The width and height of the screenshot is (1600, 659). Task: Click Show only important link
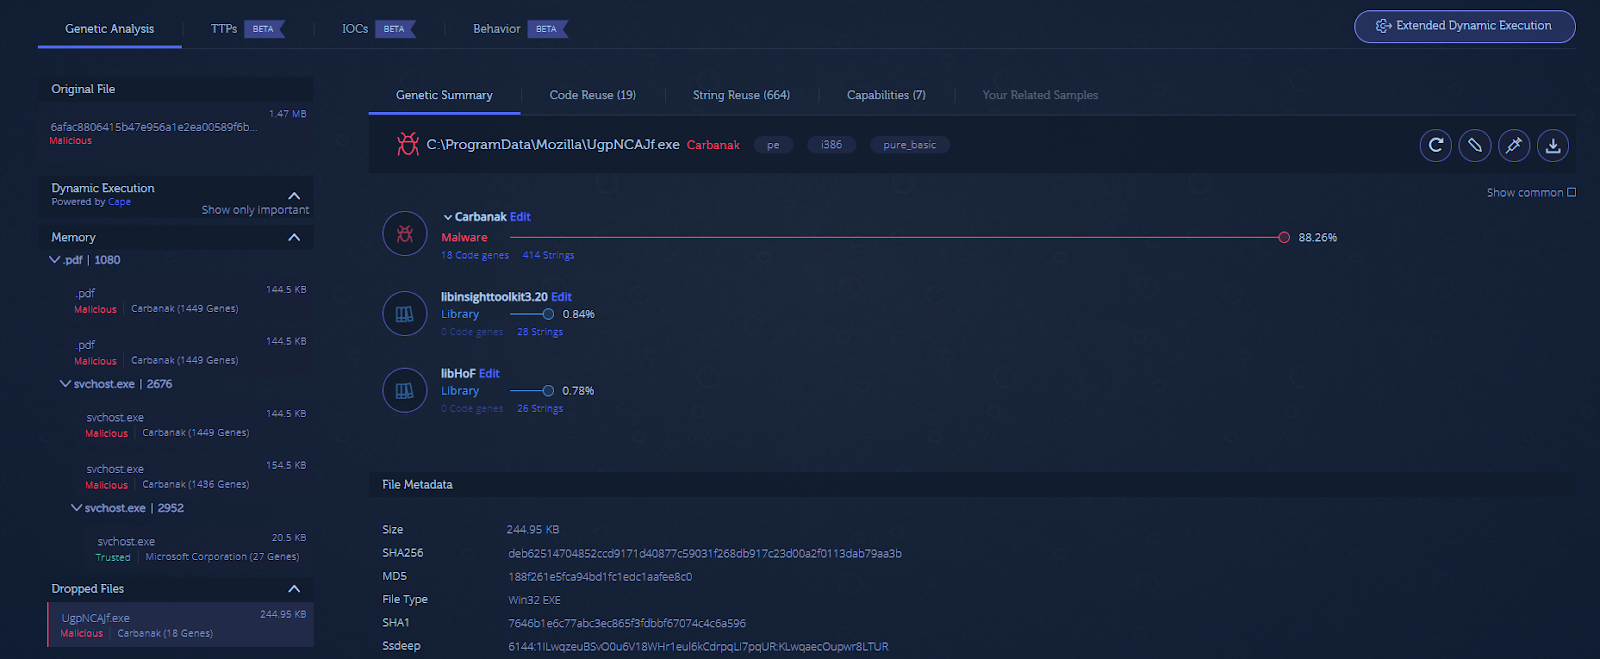pyautogui.click(x=255, y=210)
